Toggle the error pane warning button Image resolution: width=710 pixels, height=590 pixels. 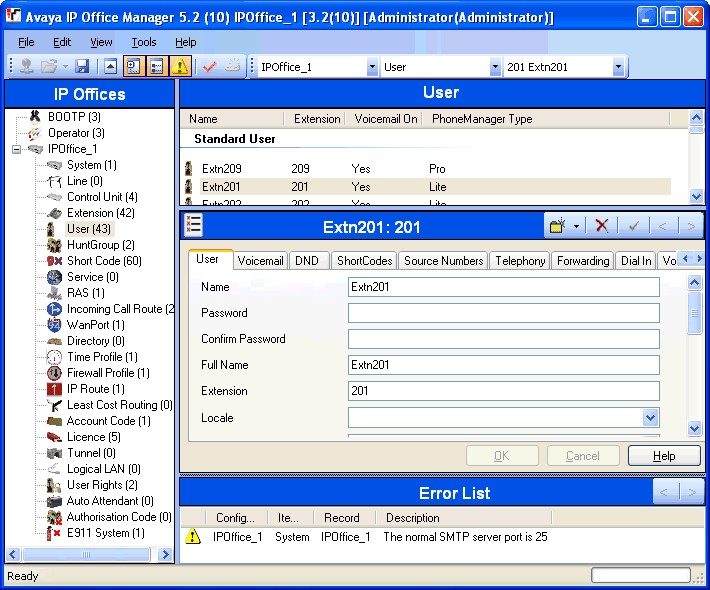(x=180, y=67)
